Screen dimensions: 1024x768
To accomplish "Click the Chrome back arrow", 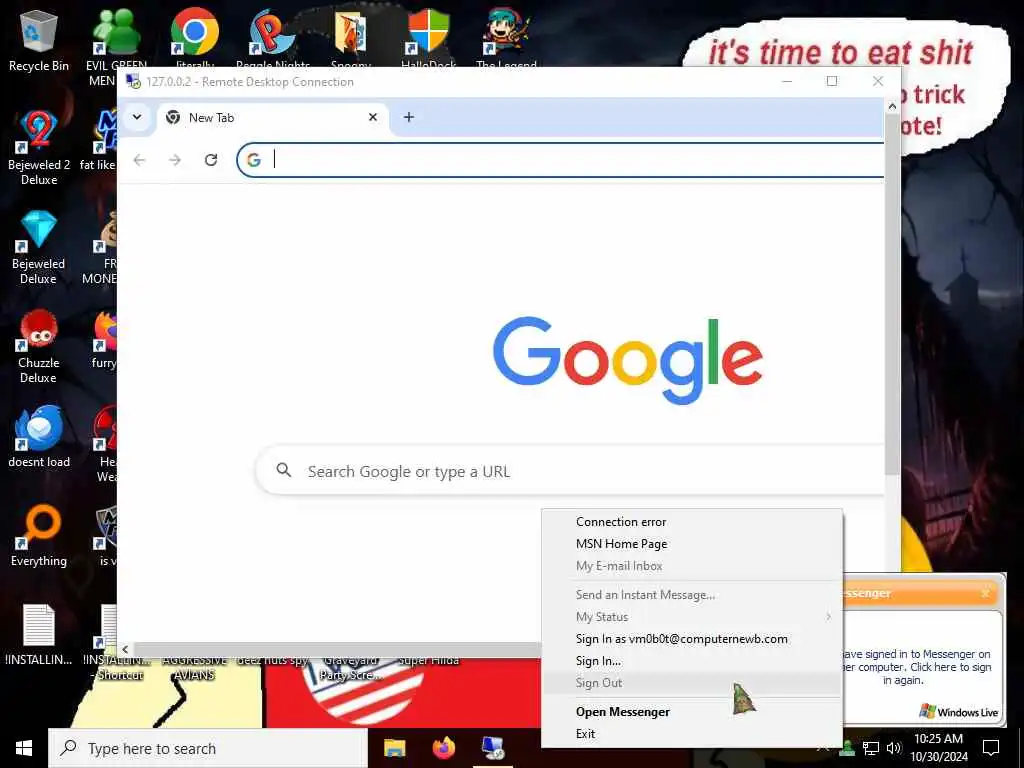I will tap(139, 160).
